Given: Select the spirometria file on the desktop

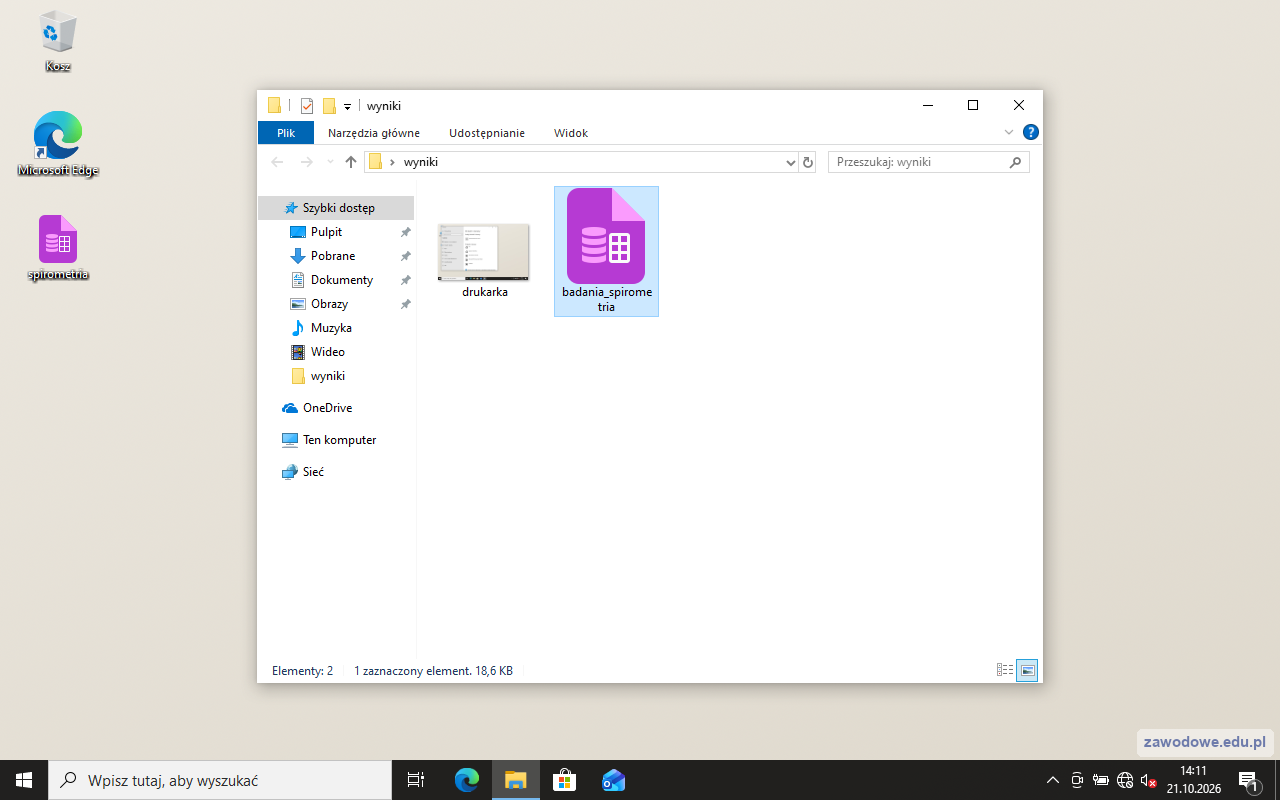Looking at the screenshot, I should pyautogui.click(x=58, y=248).
